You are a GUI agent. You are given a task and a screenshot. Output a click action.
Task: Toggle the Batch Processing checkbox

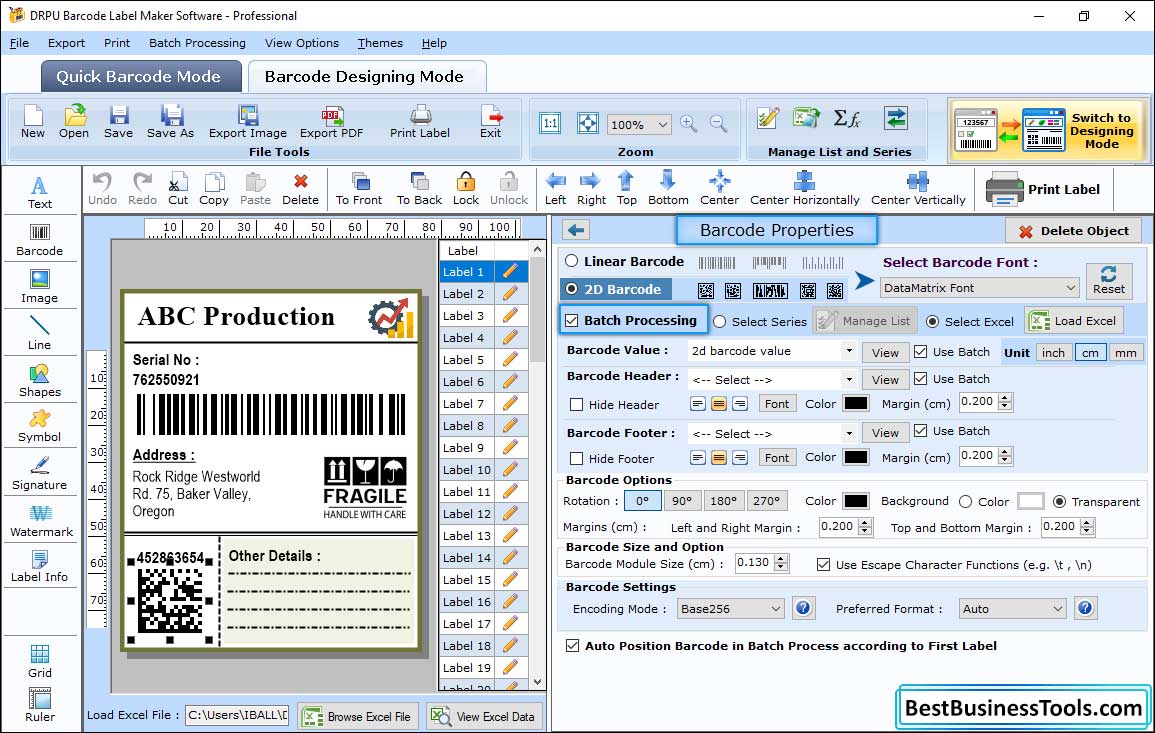pyautogui.click(x=572, y=320)
